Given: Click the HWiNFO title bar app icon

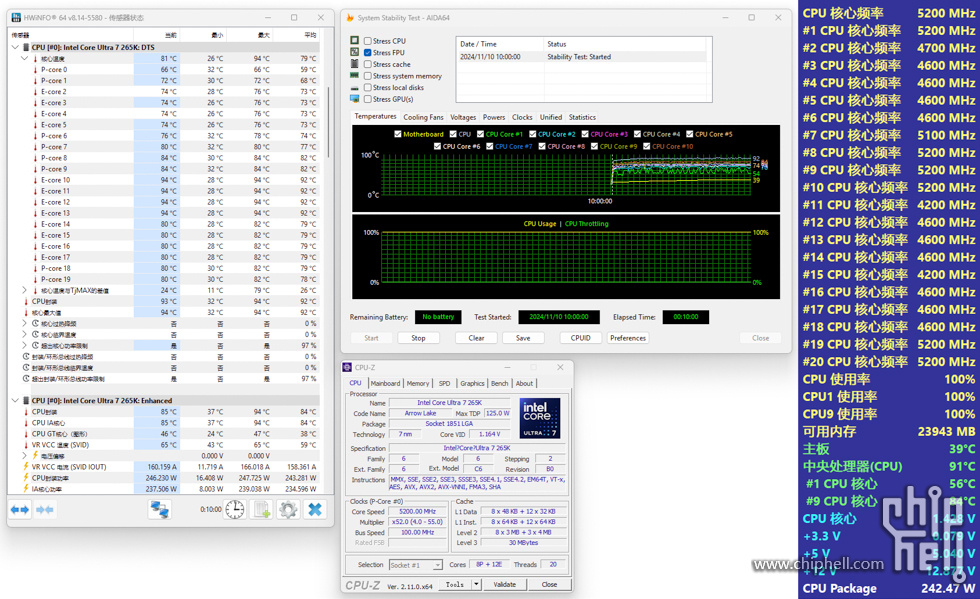Looking at the screenshot, I should (16, 18).
